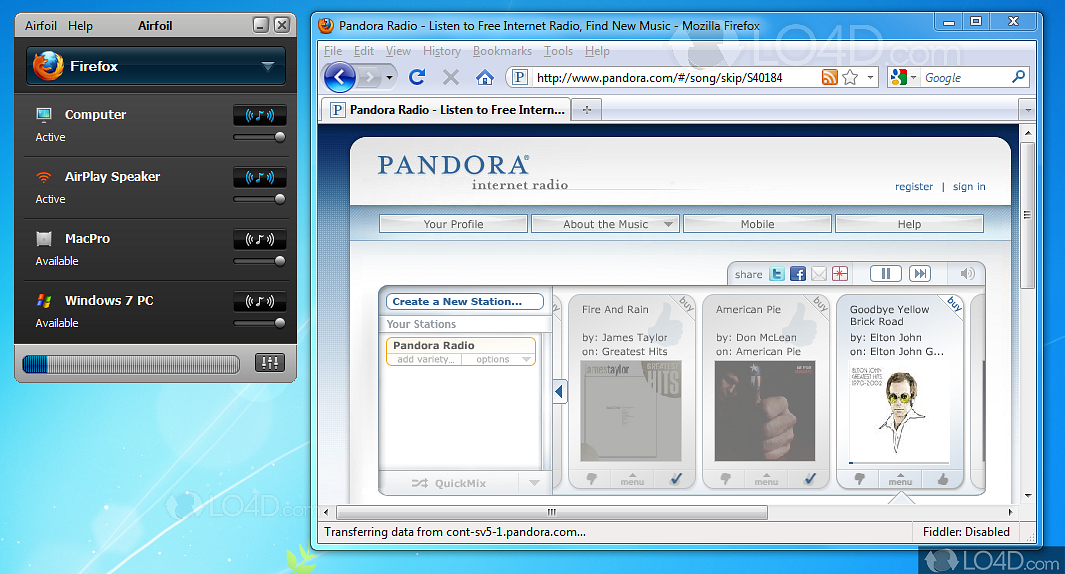The image size is (1065, 574).
Task: Click add variety on Pandora Radio station
Action: 425,359
